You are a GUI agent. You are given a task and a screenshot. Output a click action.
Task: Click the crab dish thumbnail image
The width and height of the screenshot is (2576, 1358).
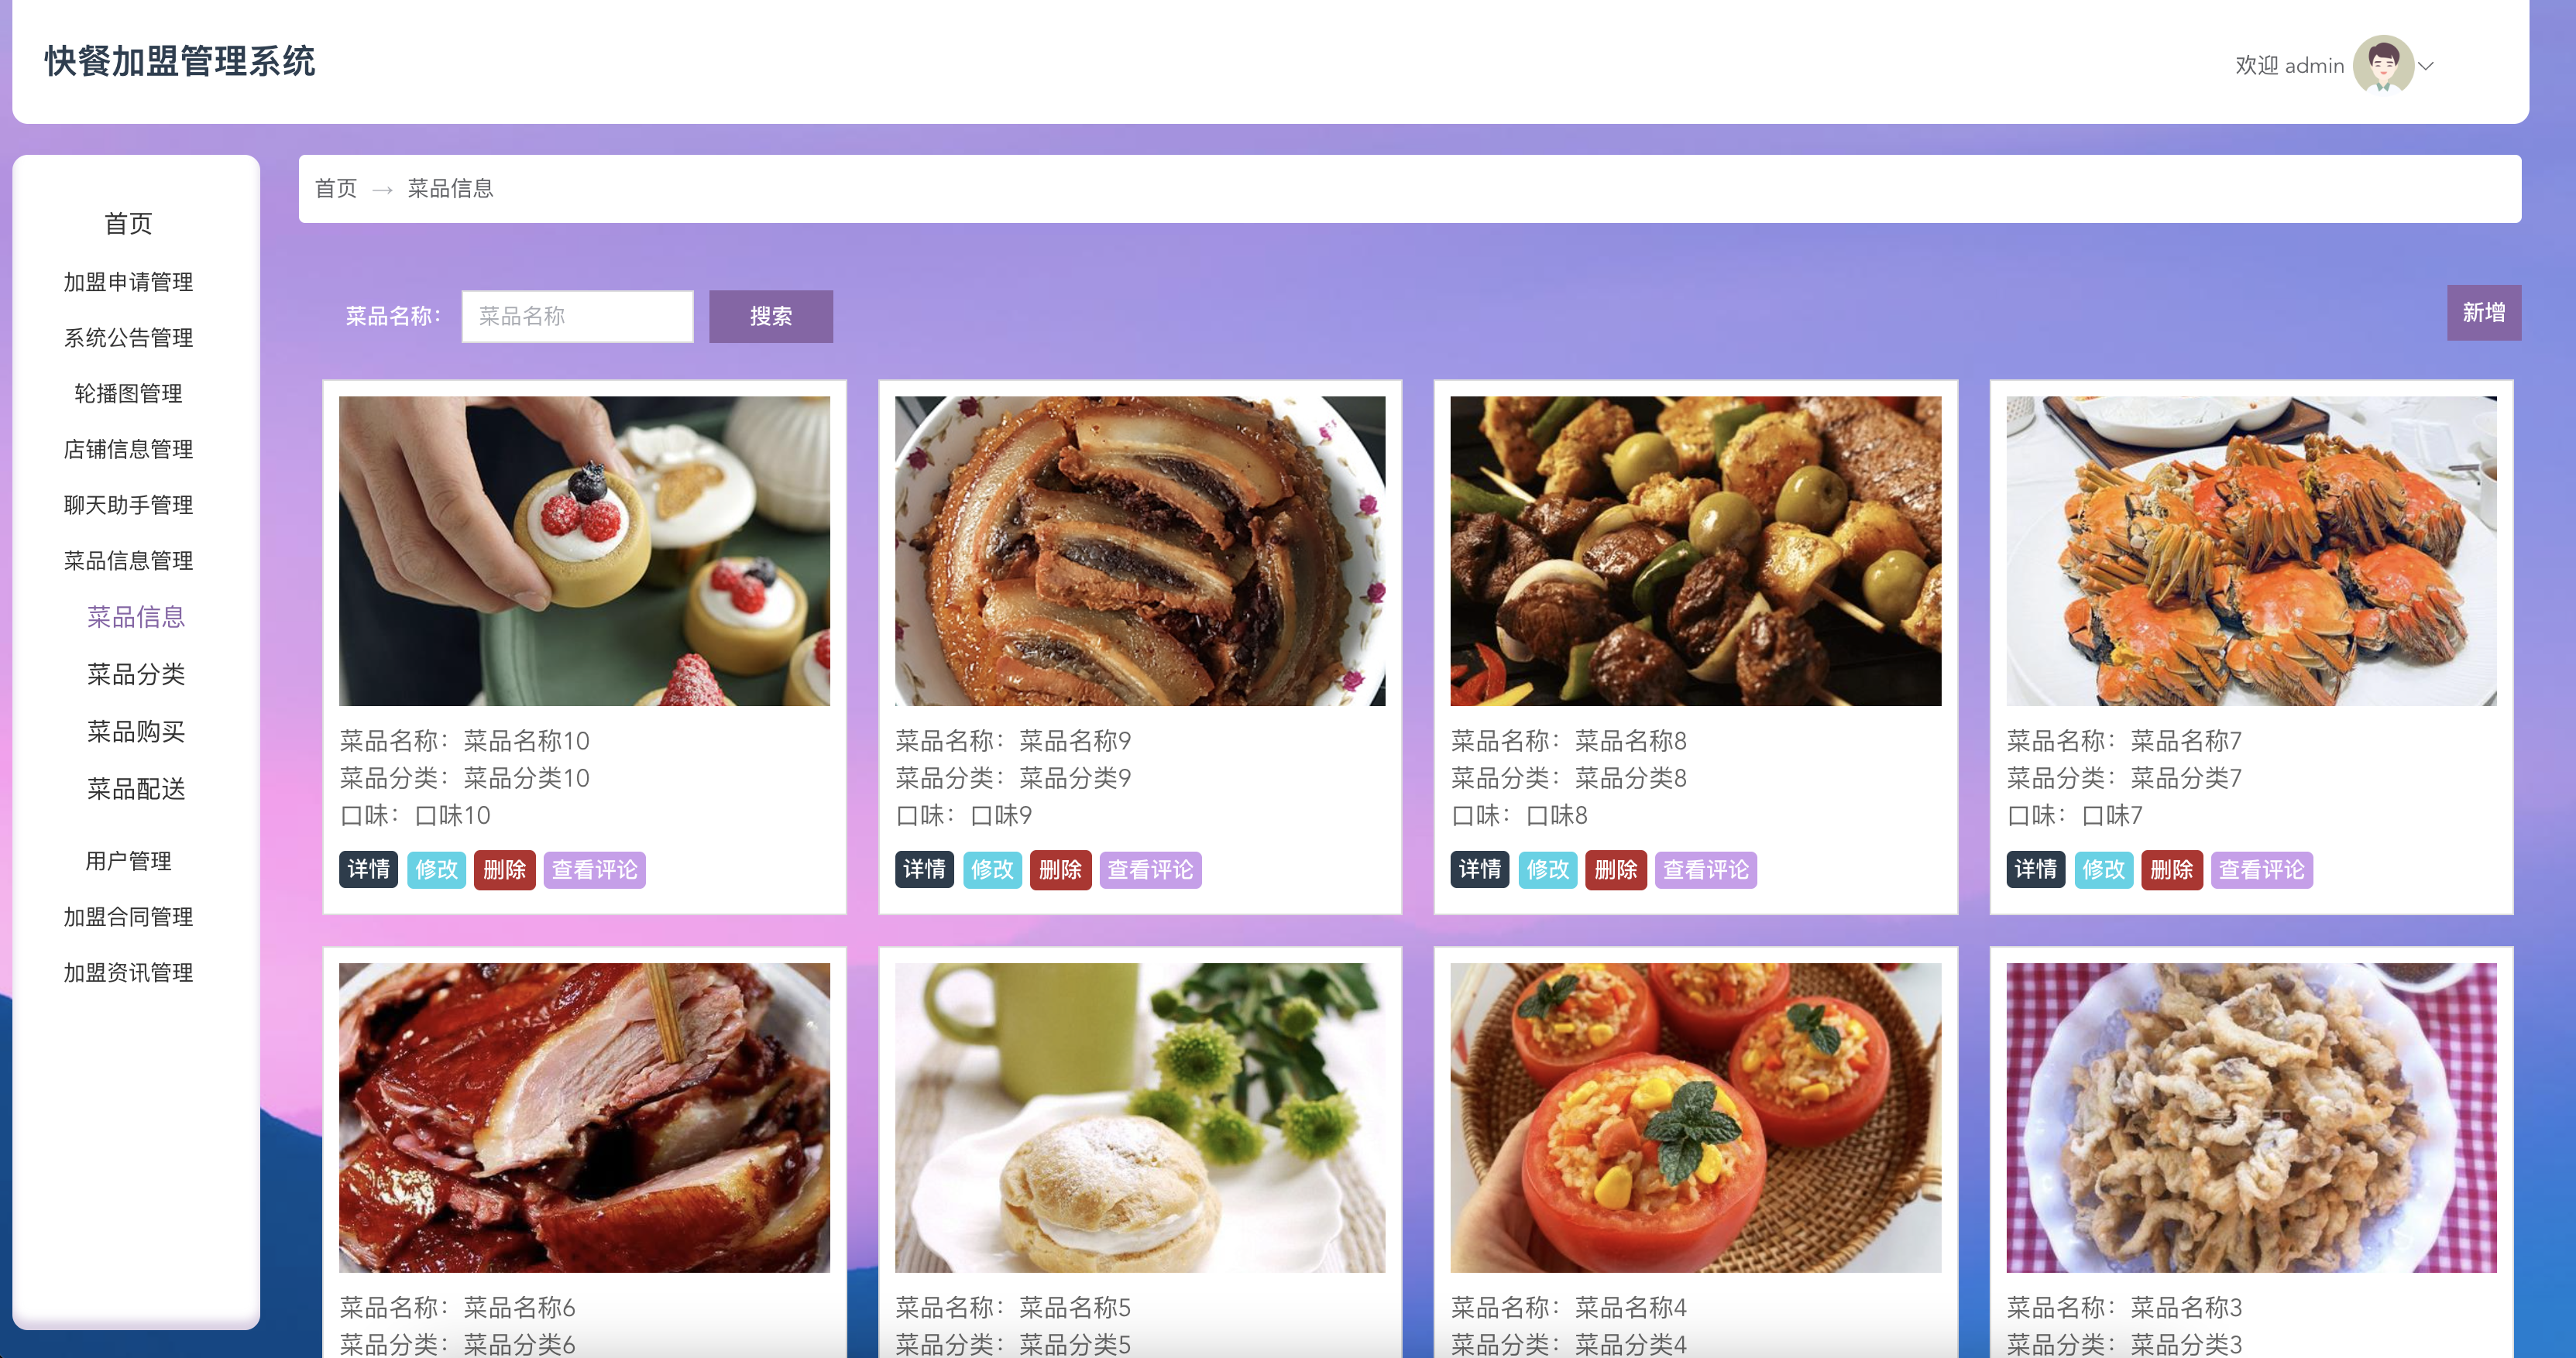tap(2251, 551)
